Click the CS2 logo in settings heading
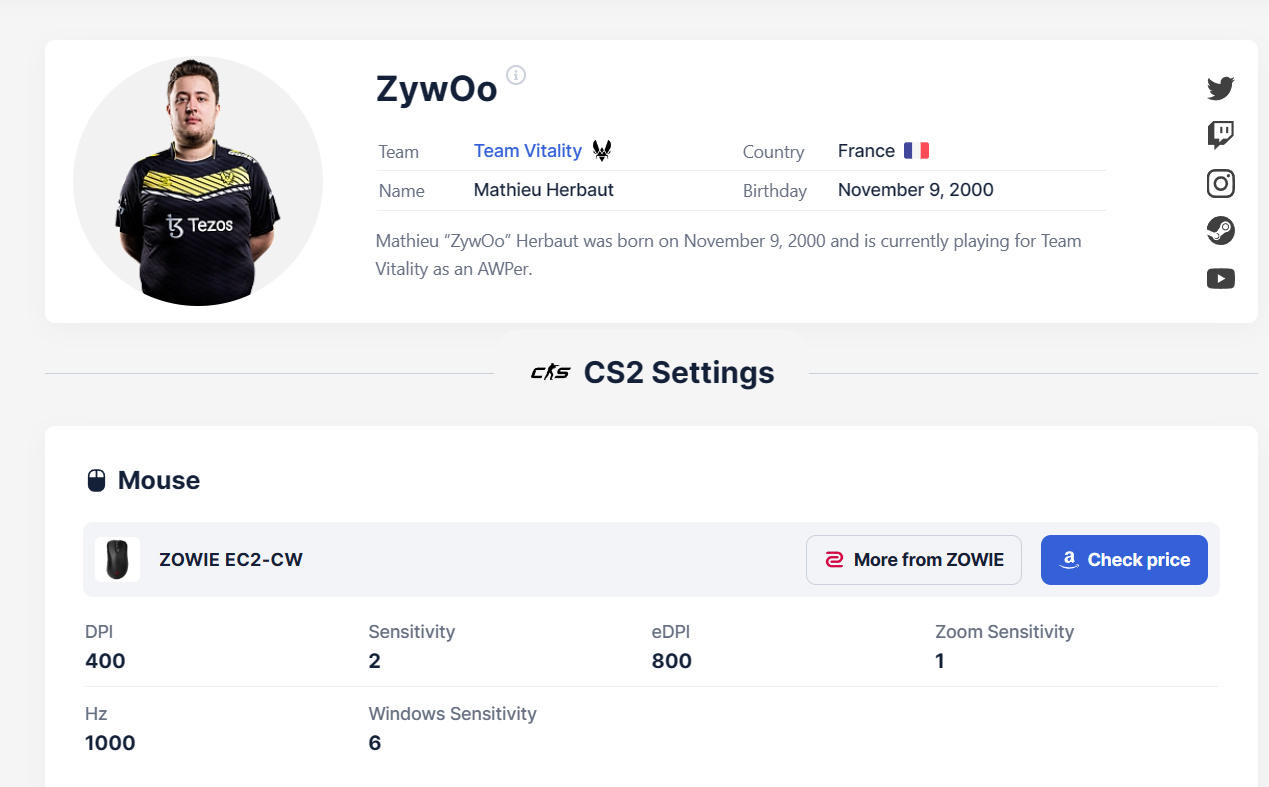1269x787 pixels. 550,373
